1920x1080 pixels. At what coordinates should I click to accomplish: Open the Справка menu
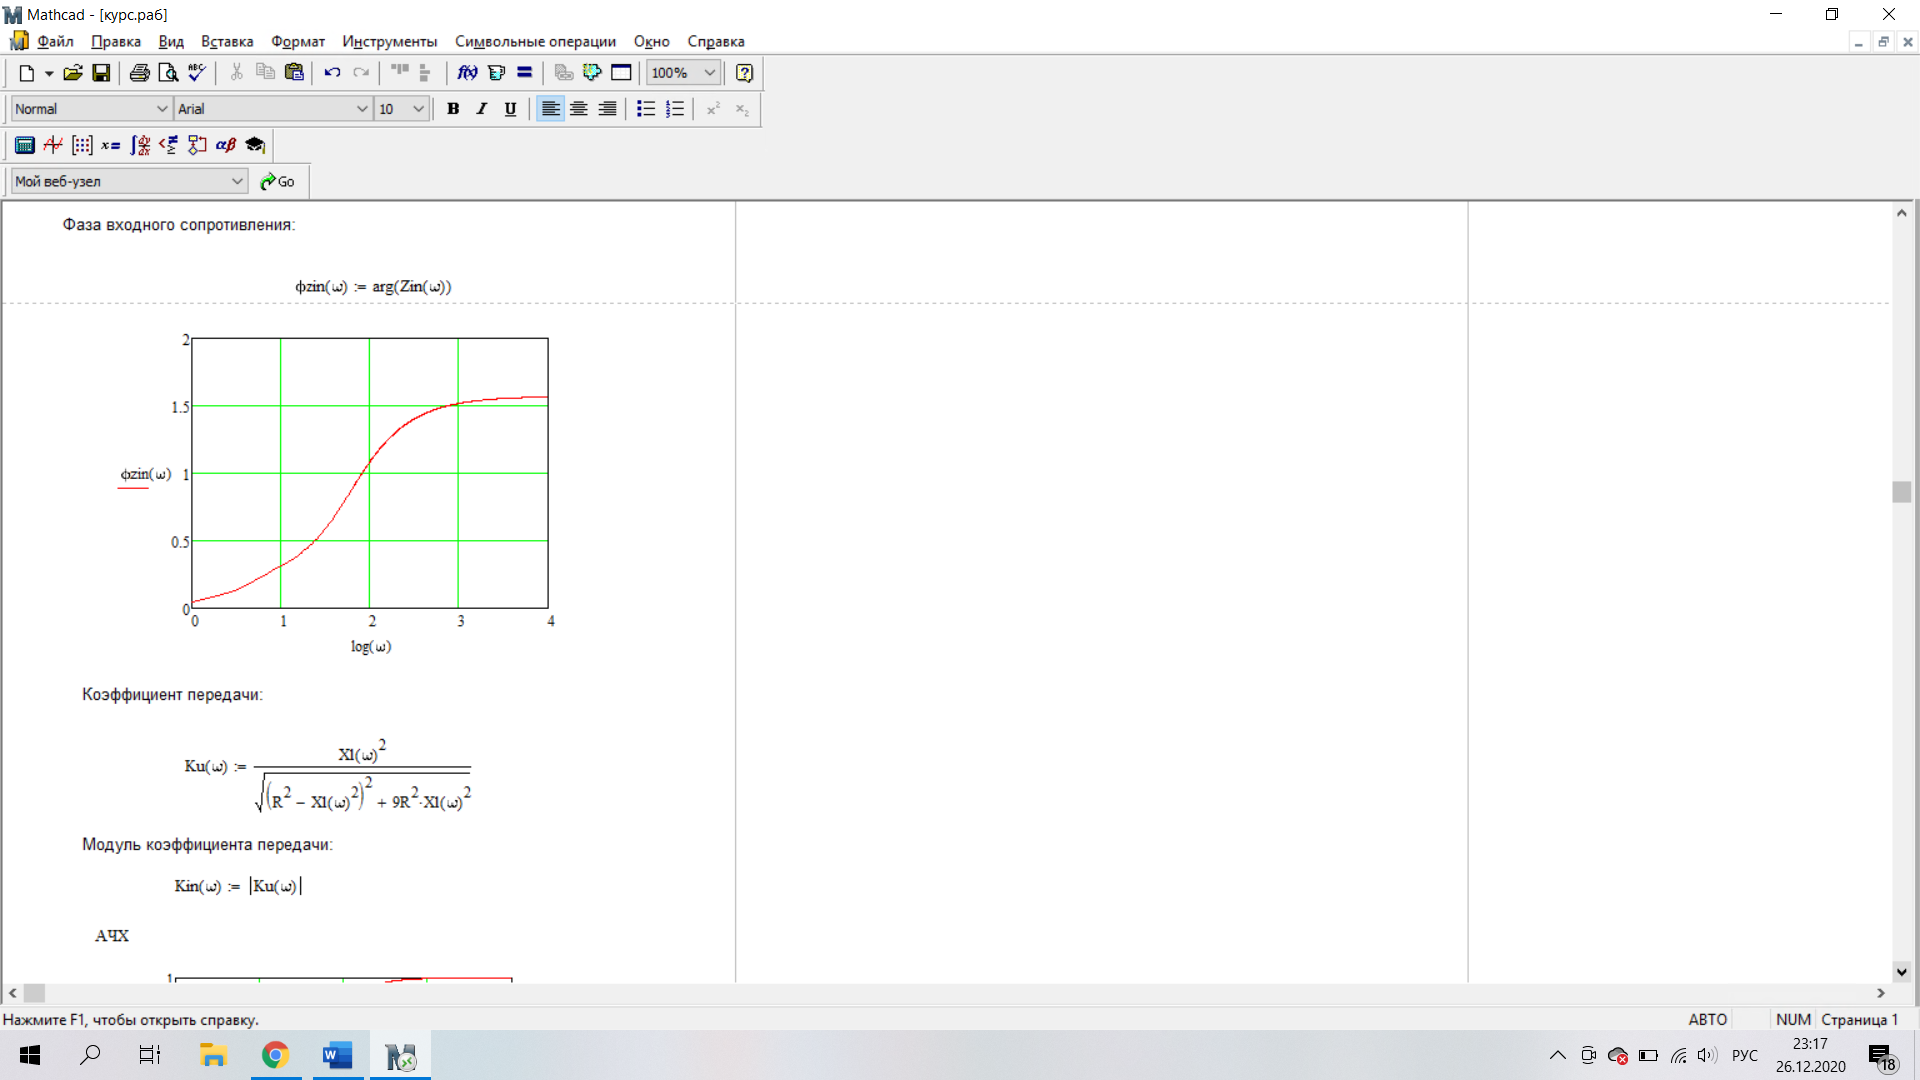click(716, 41)
